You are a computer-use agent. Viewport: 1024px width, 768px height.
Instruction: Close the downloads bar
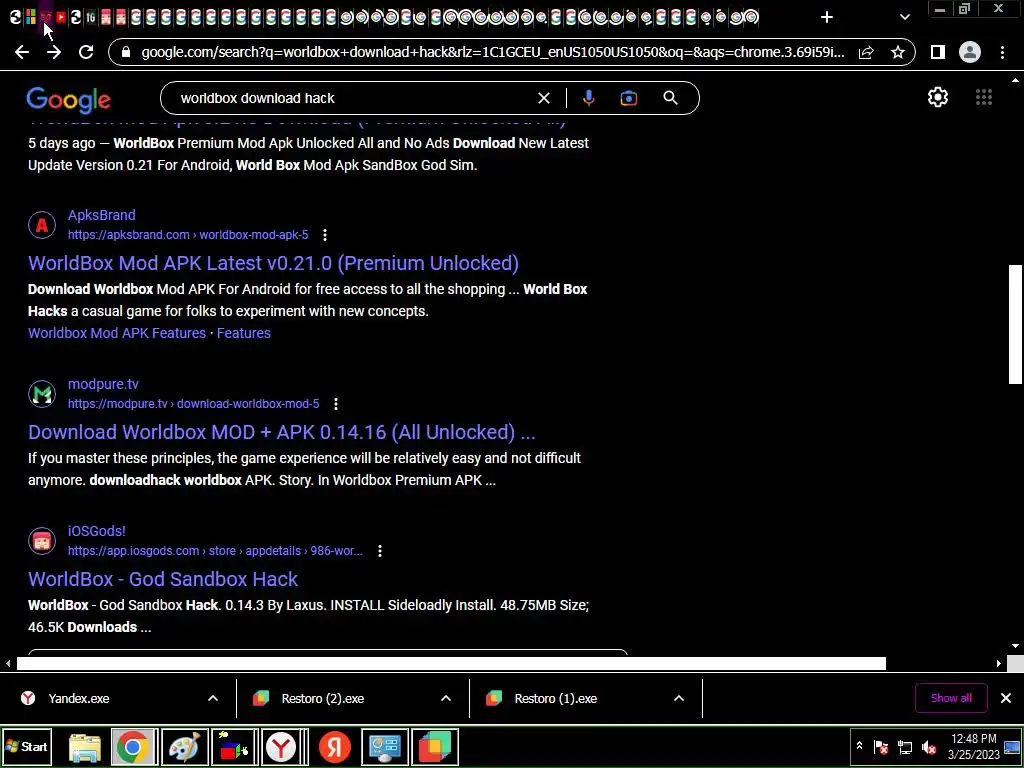[x=1006, y=698]
